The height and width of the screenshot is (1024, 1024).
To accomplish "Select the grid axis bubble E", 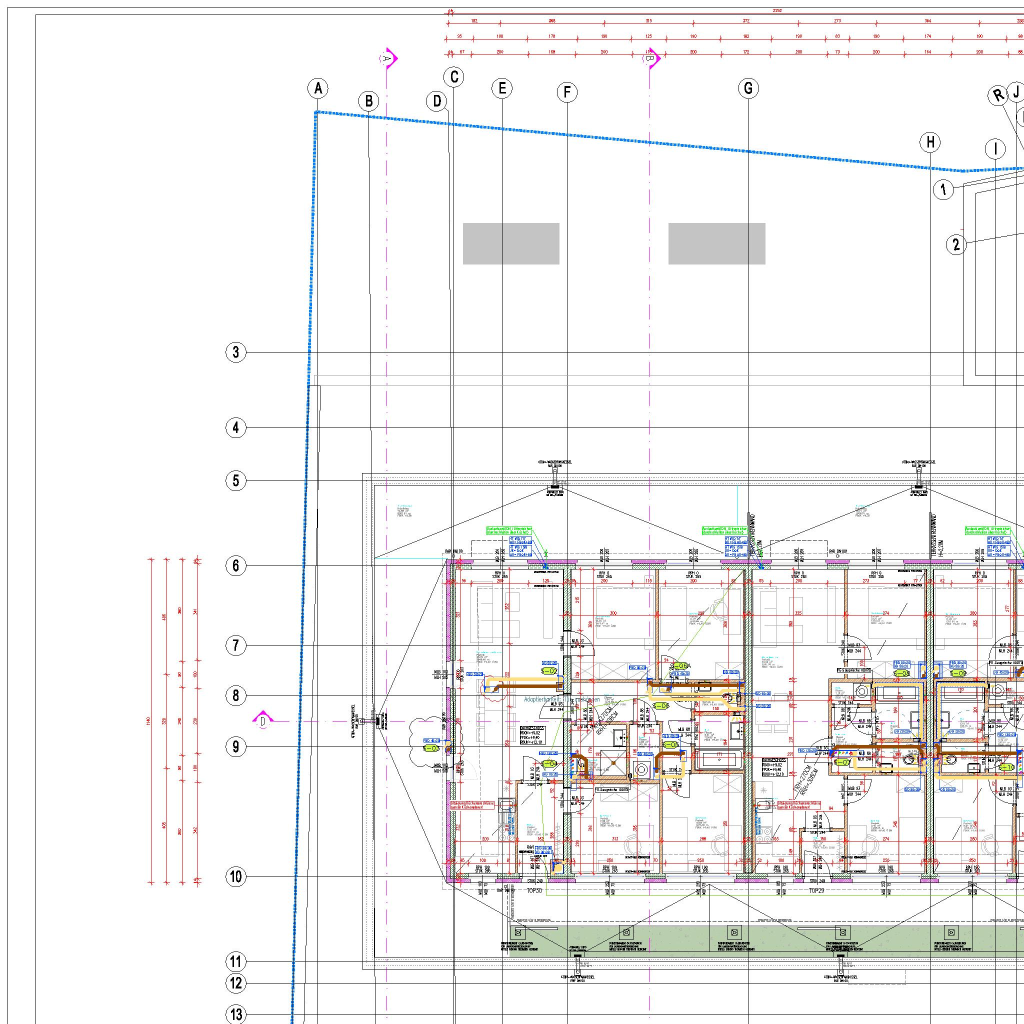I will pos(502,88).
